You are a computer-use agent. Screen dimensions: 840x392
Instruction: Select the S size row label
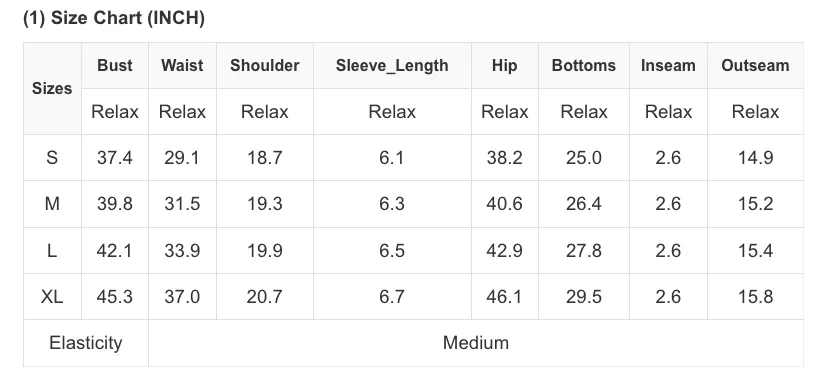pos(52,158)
